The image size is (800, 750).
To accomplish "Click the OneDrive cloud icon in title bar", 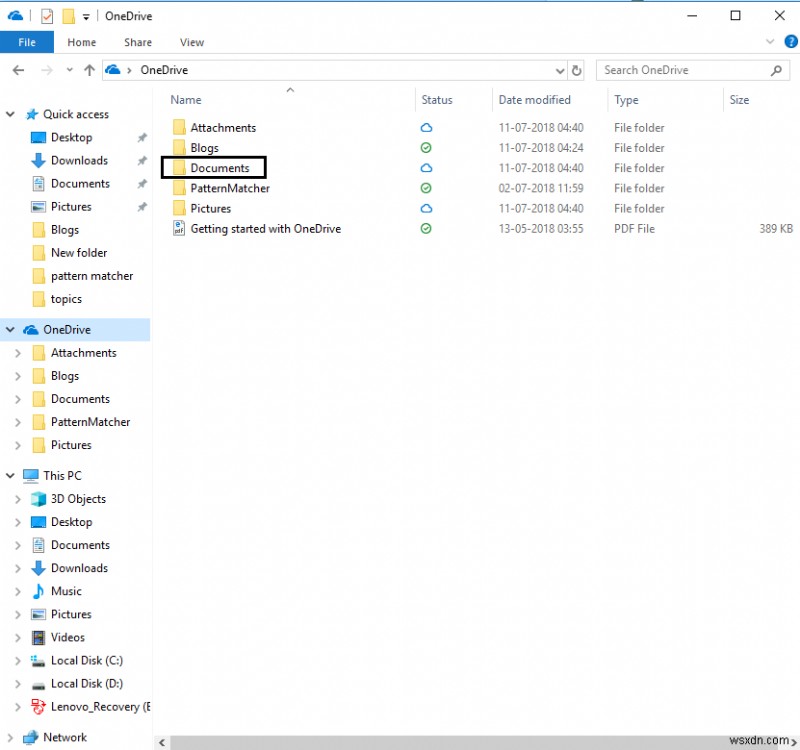I will pyautogui.click(x=15, y=15).
